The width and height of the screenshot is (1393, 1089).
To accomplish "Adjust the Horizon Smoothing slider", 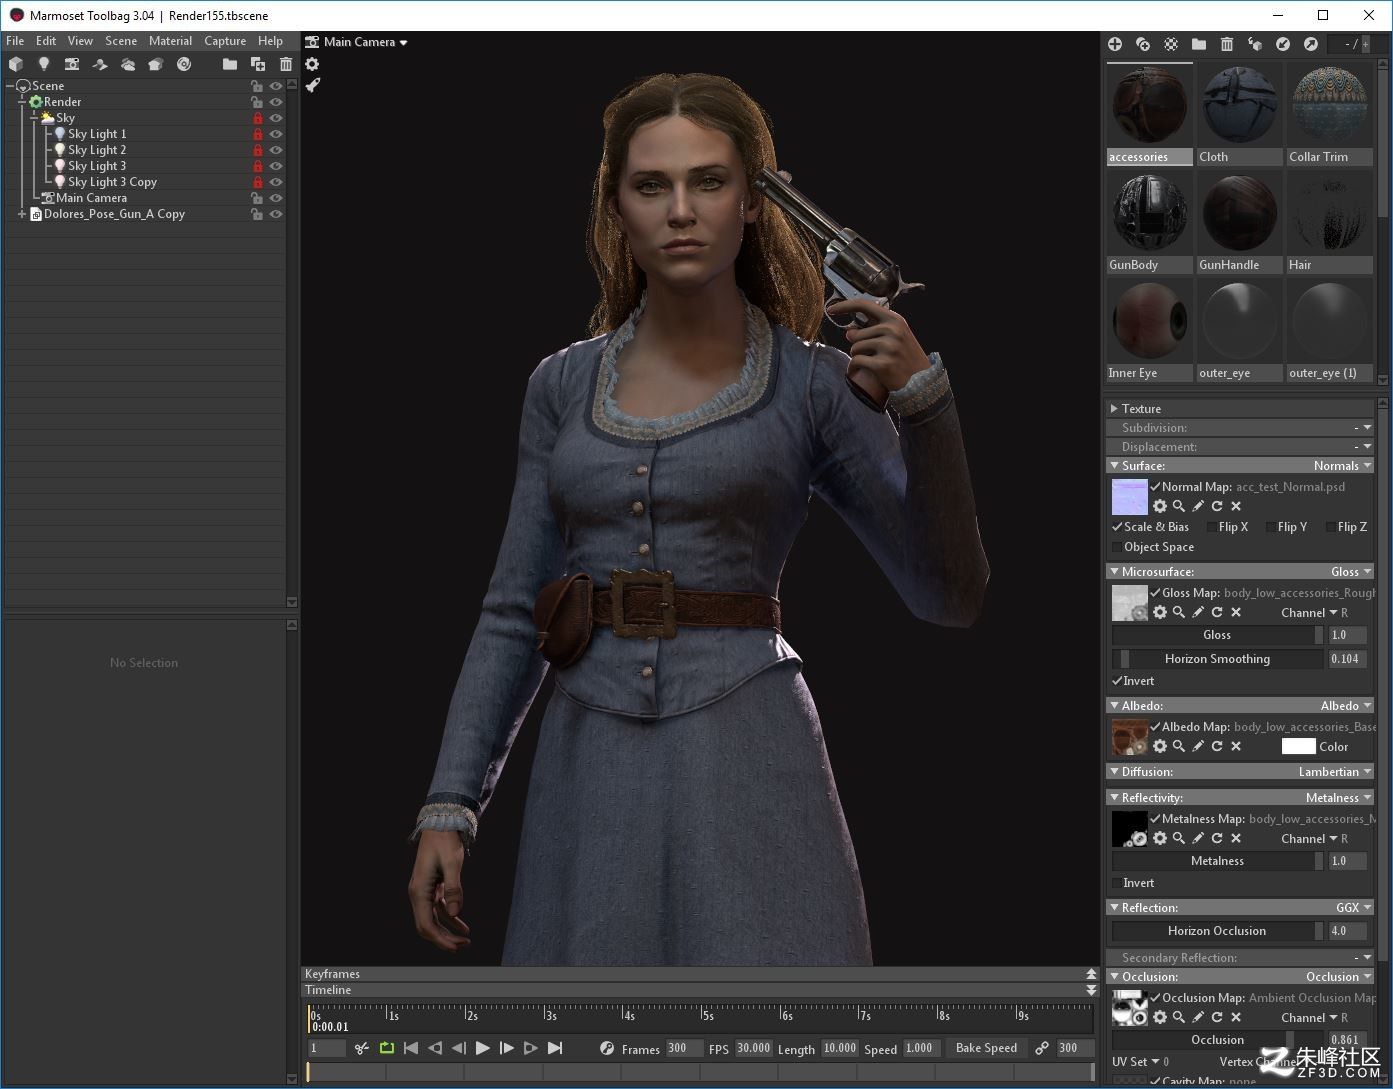I will tap(1217, 659).
